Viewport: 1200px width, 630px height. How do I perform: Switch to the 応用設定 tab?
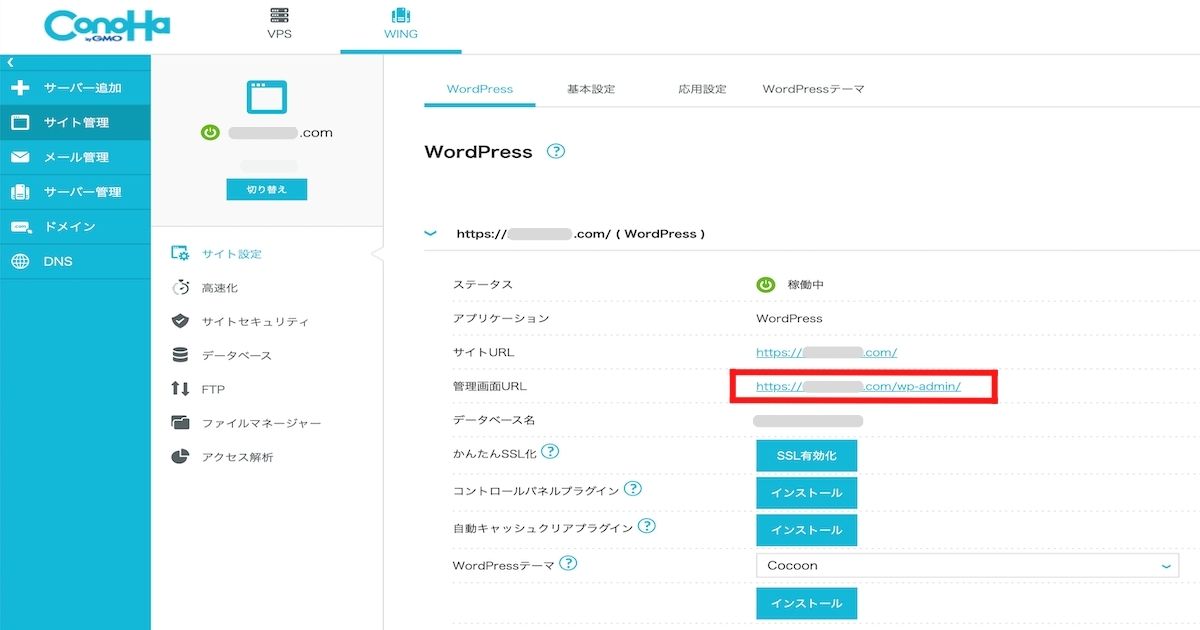pos(702,89)
